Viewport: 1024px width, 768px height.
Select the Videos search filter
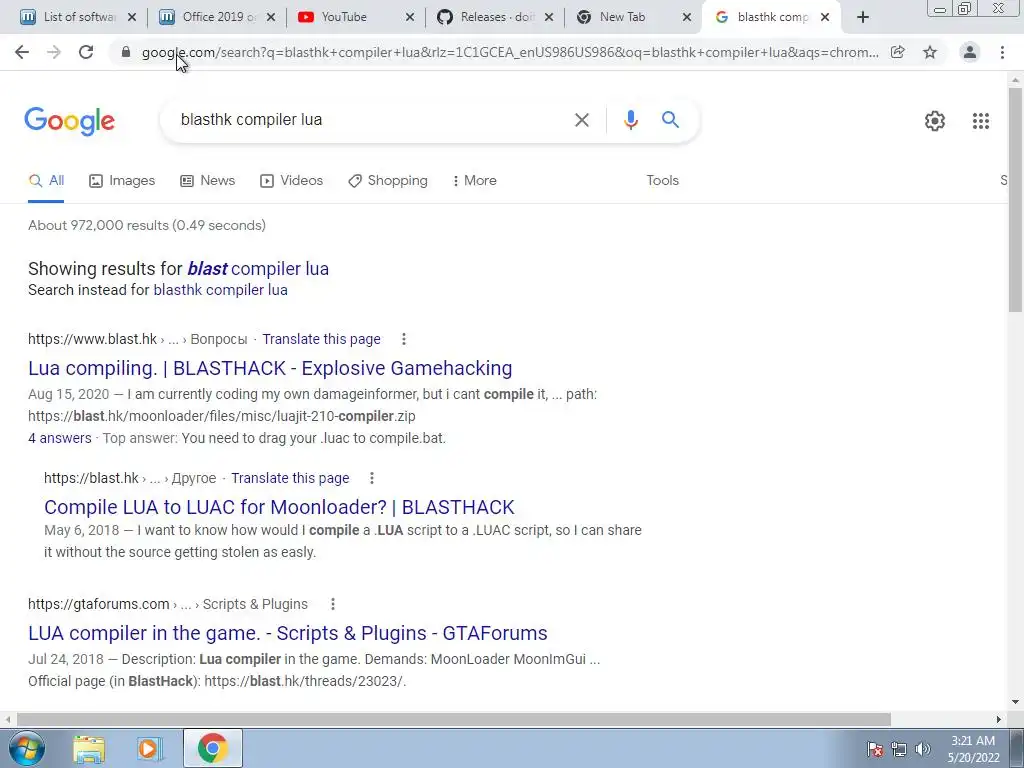[x=291, y=180]
